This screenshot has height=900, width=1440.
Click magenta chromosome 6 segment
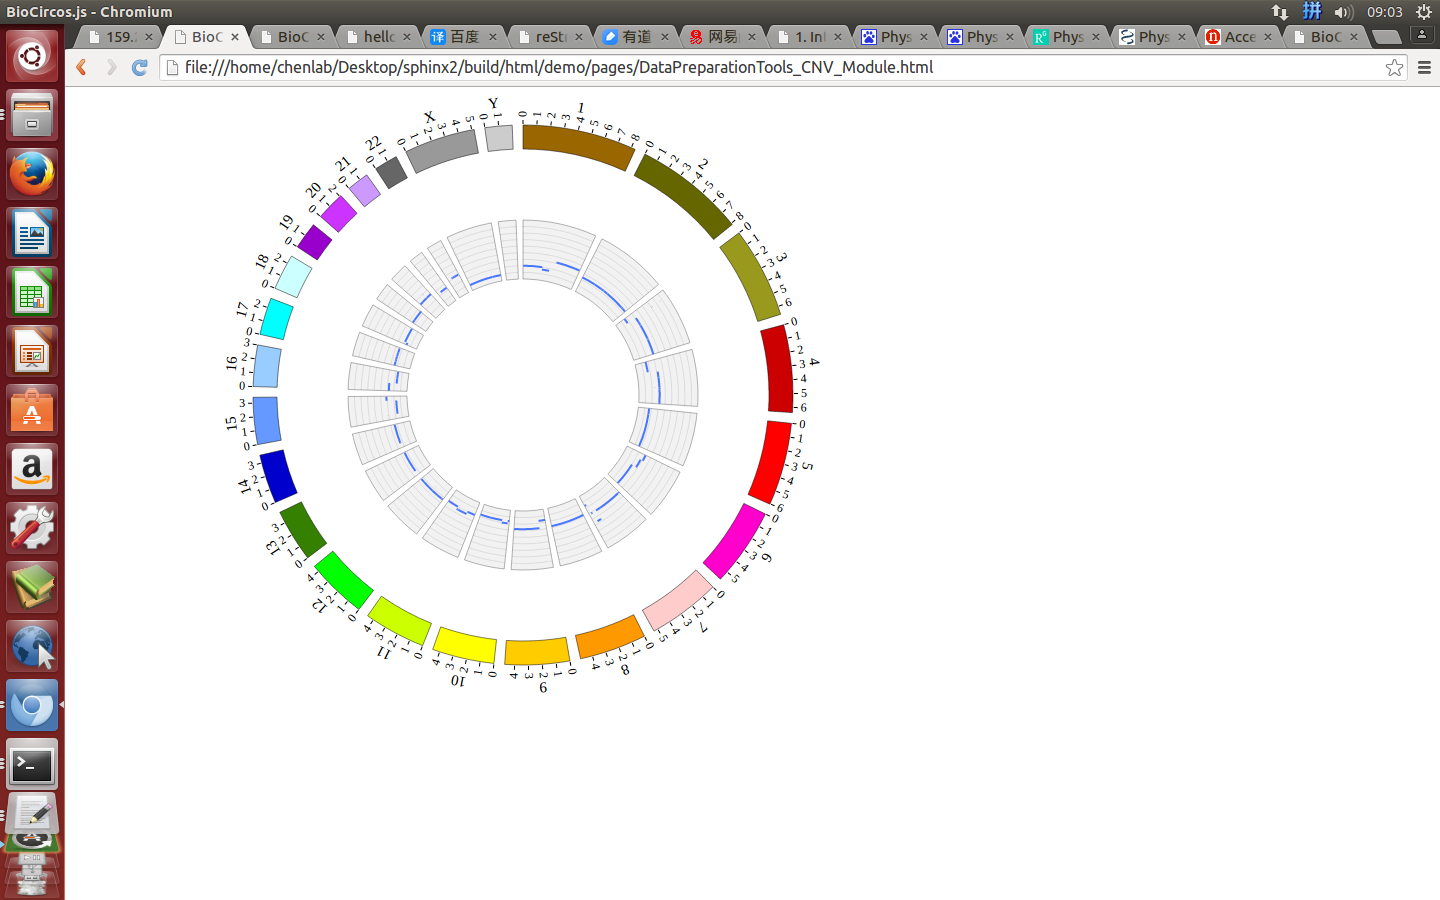734,541
